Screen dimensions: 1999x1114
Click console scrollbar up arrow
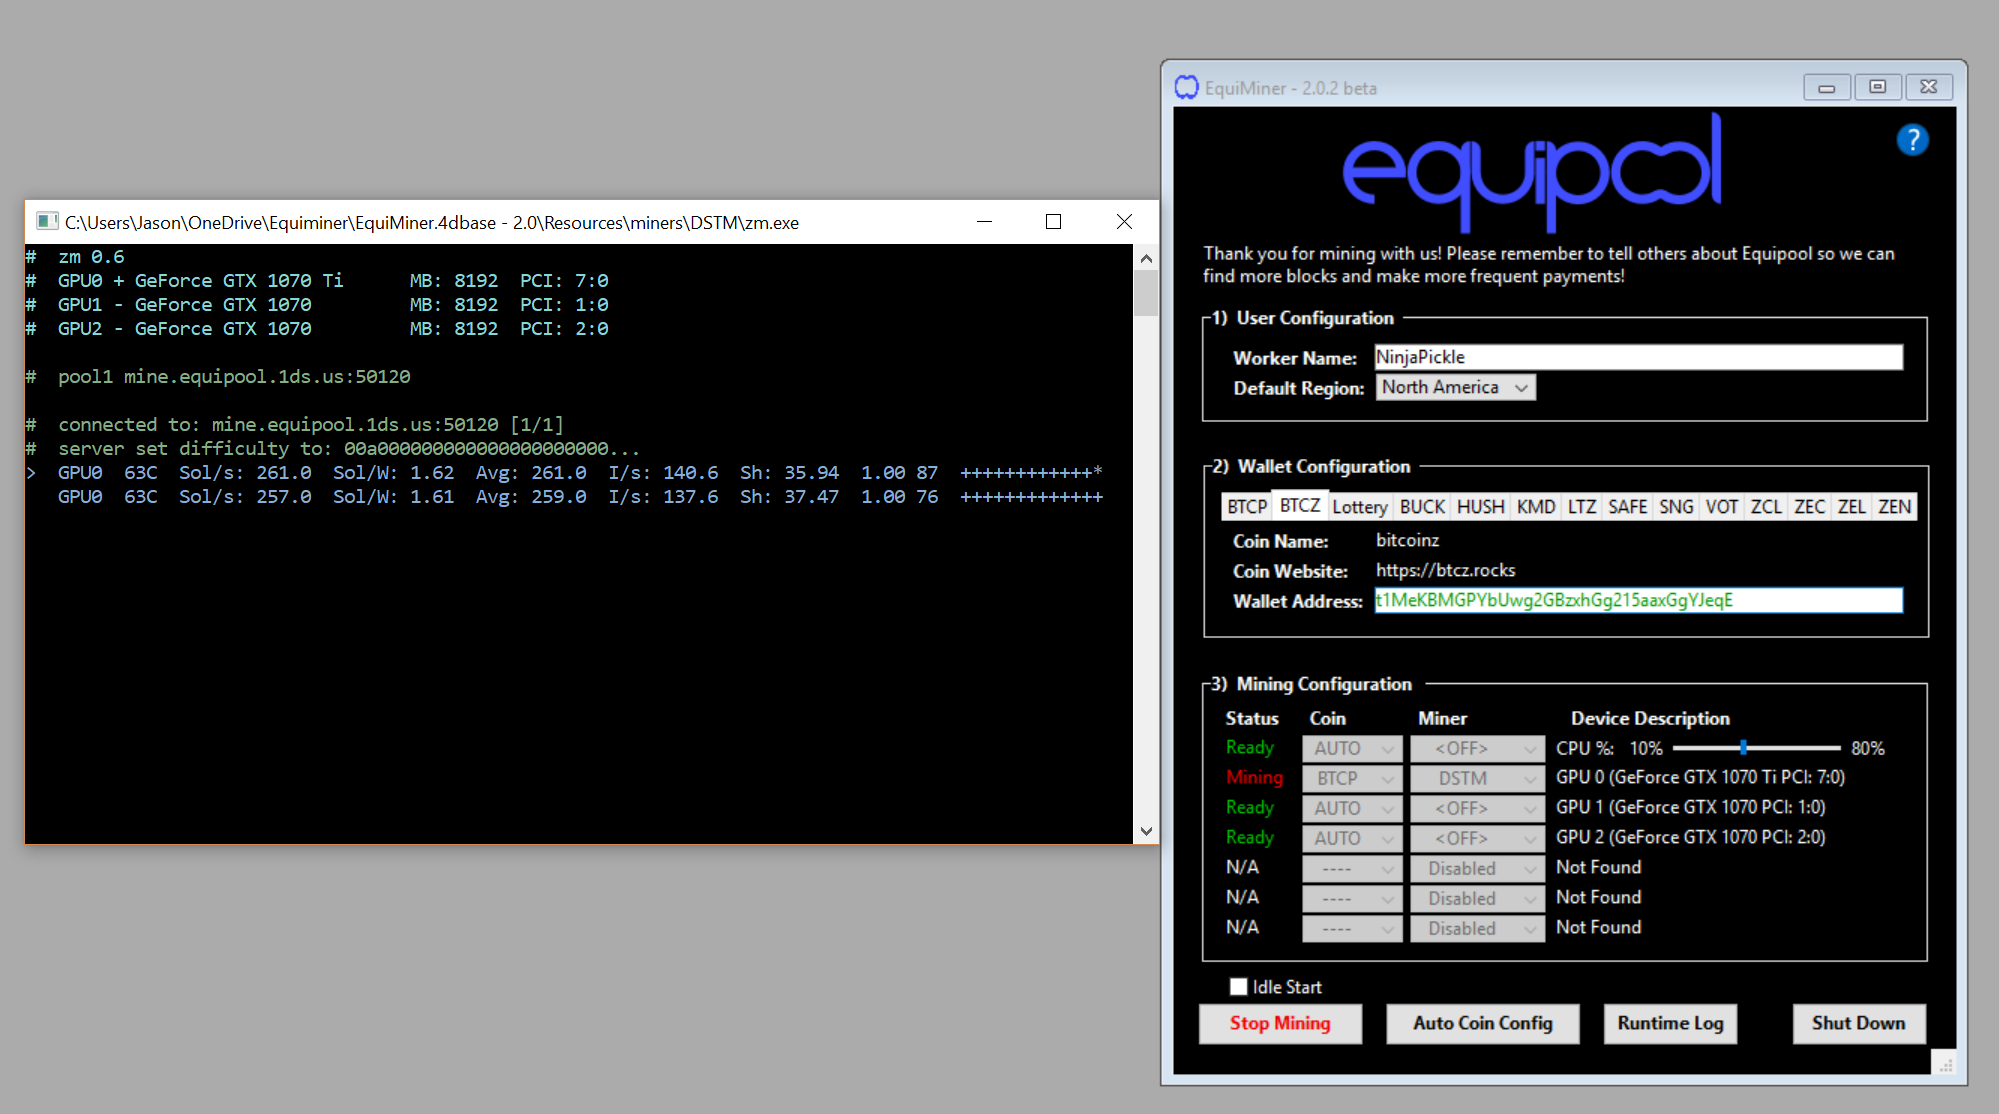[1146, 258]
